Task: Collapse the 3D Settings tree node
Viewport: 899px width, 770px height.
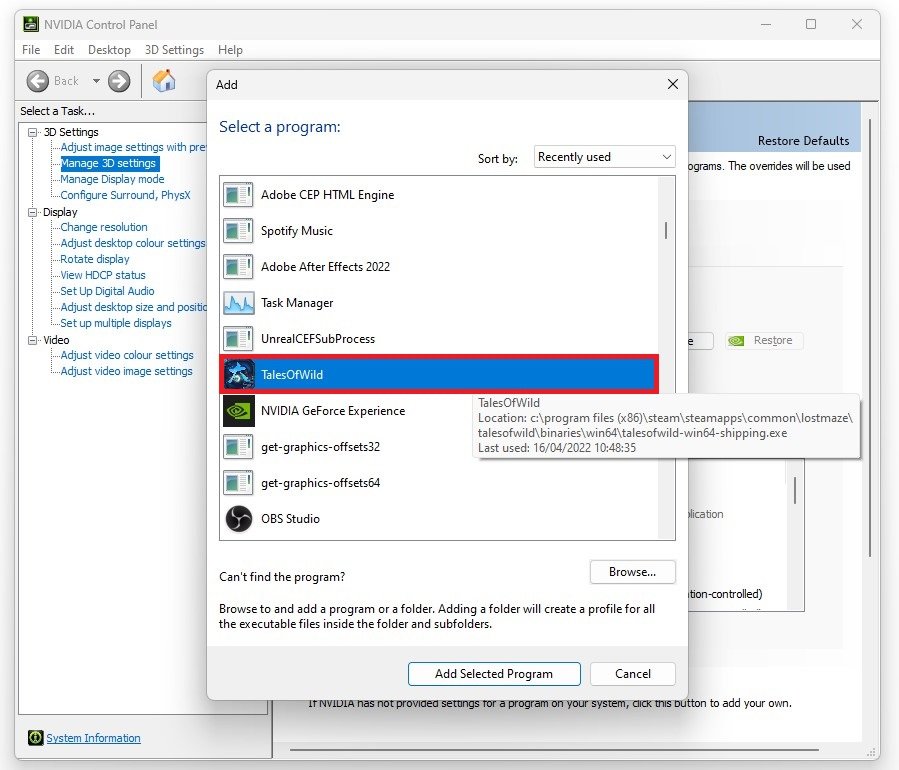Action: tap(33, 132)
